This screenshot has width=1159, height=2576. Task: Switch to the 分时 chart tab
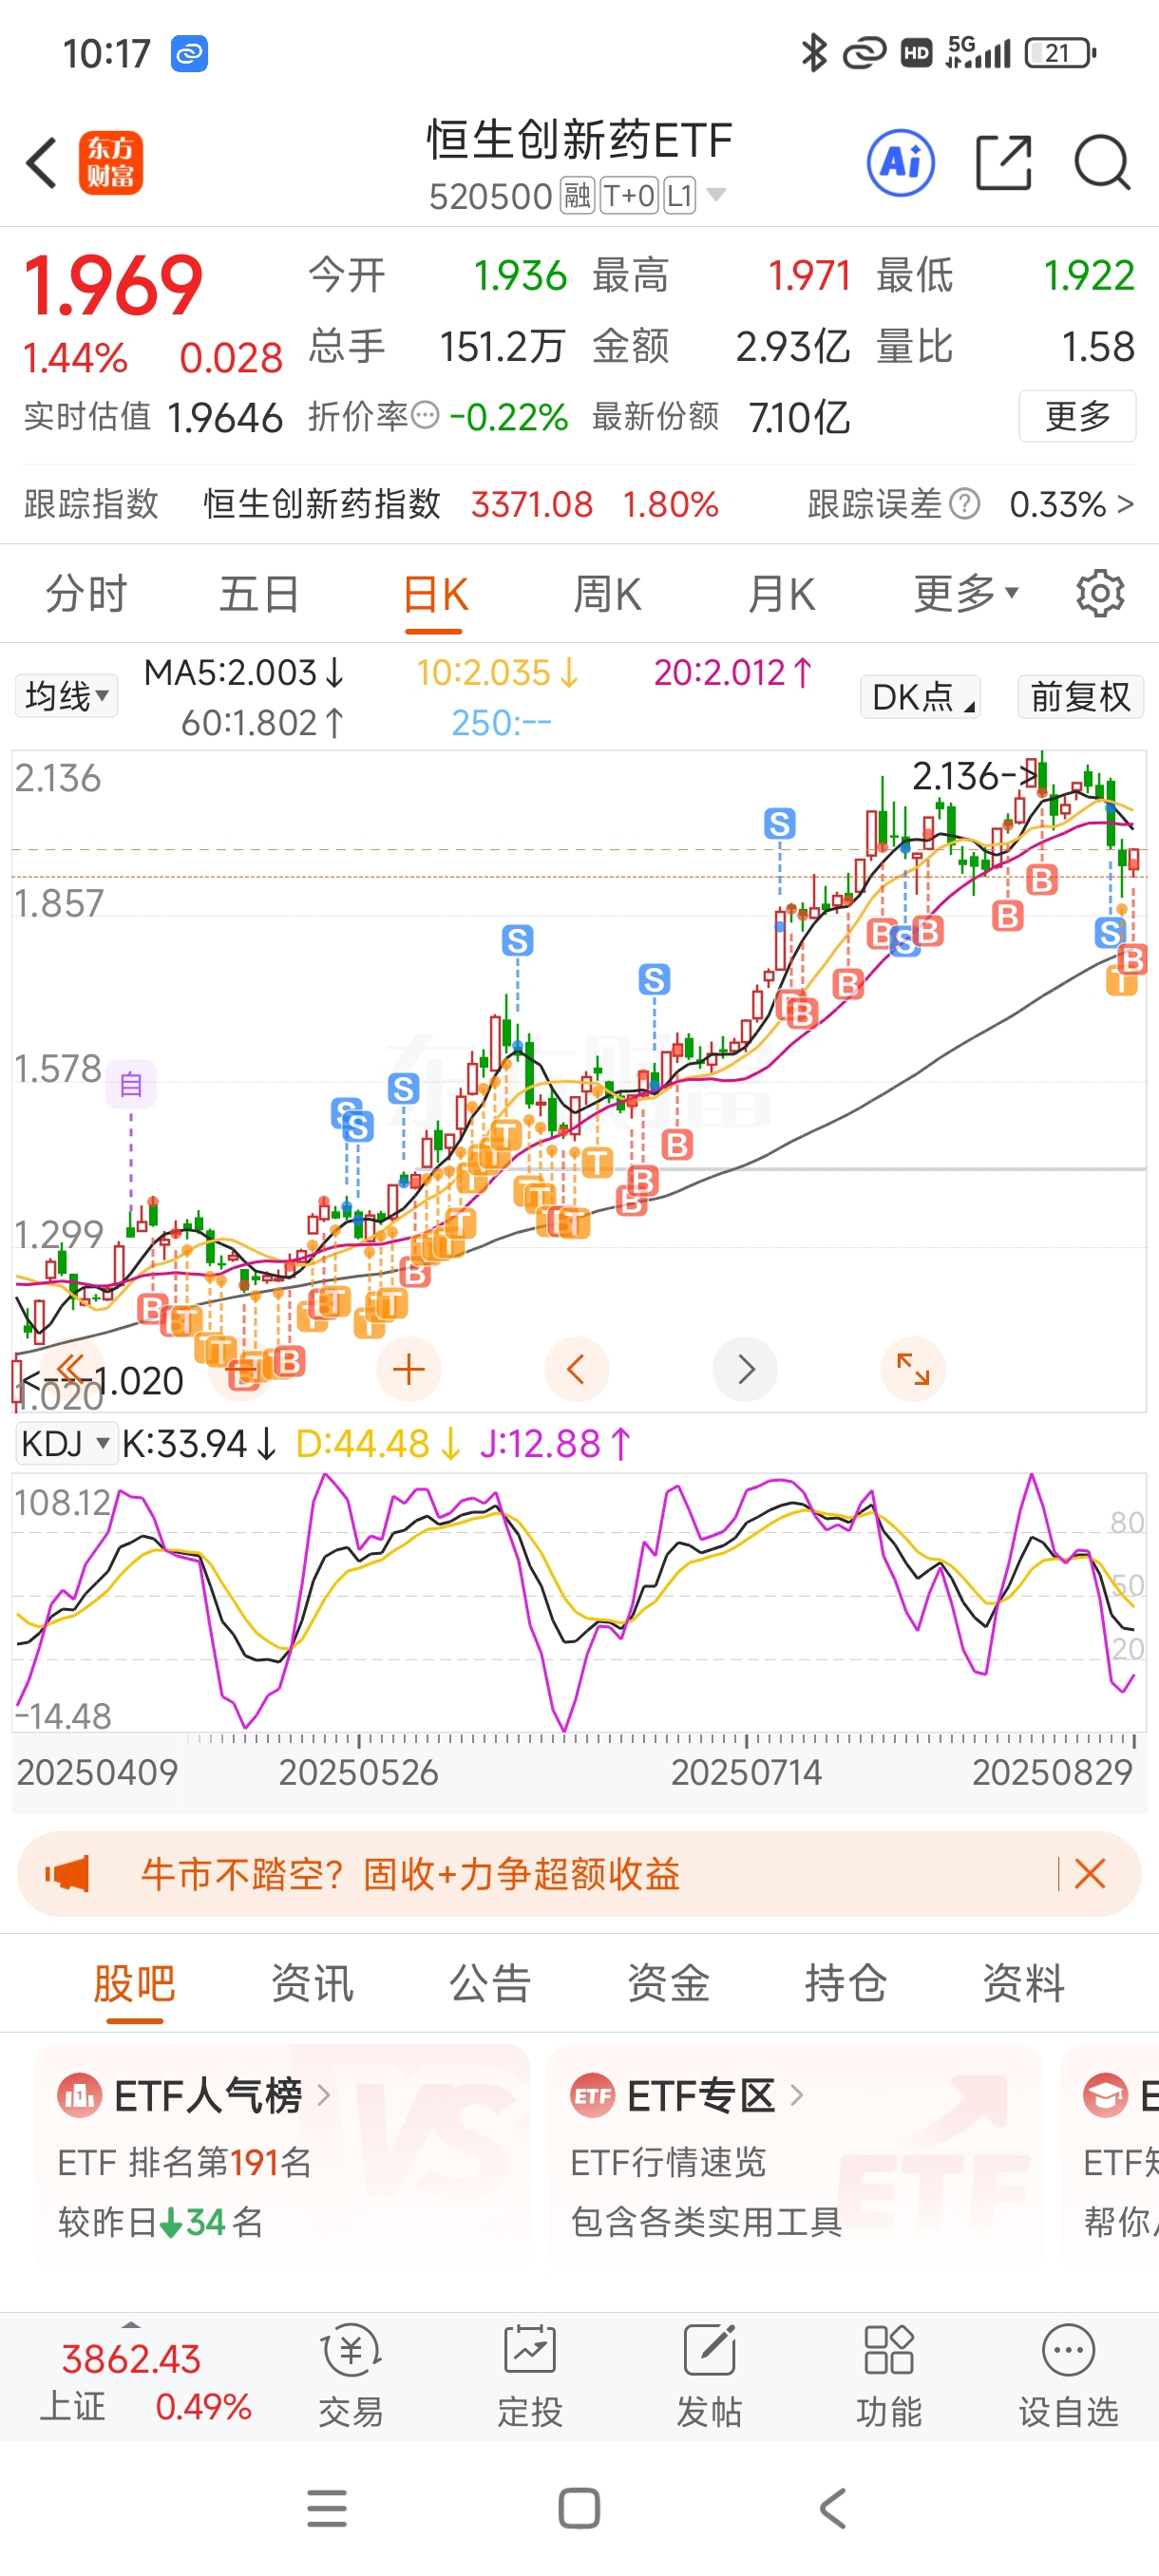86,594
